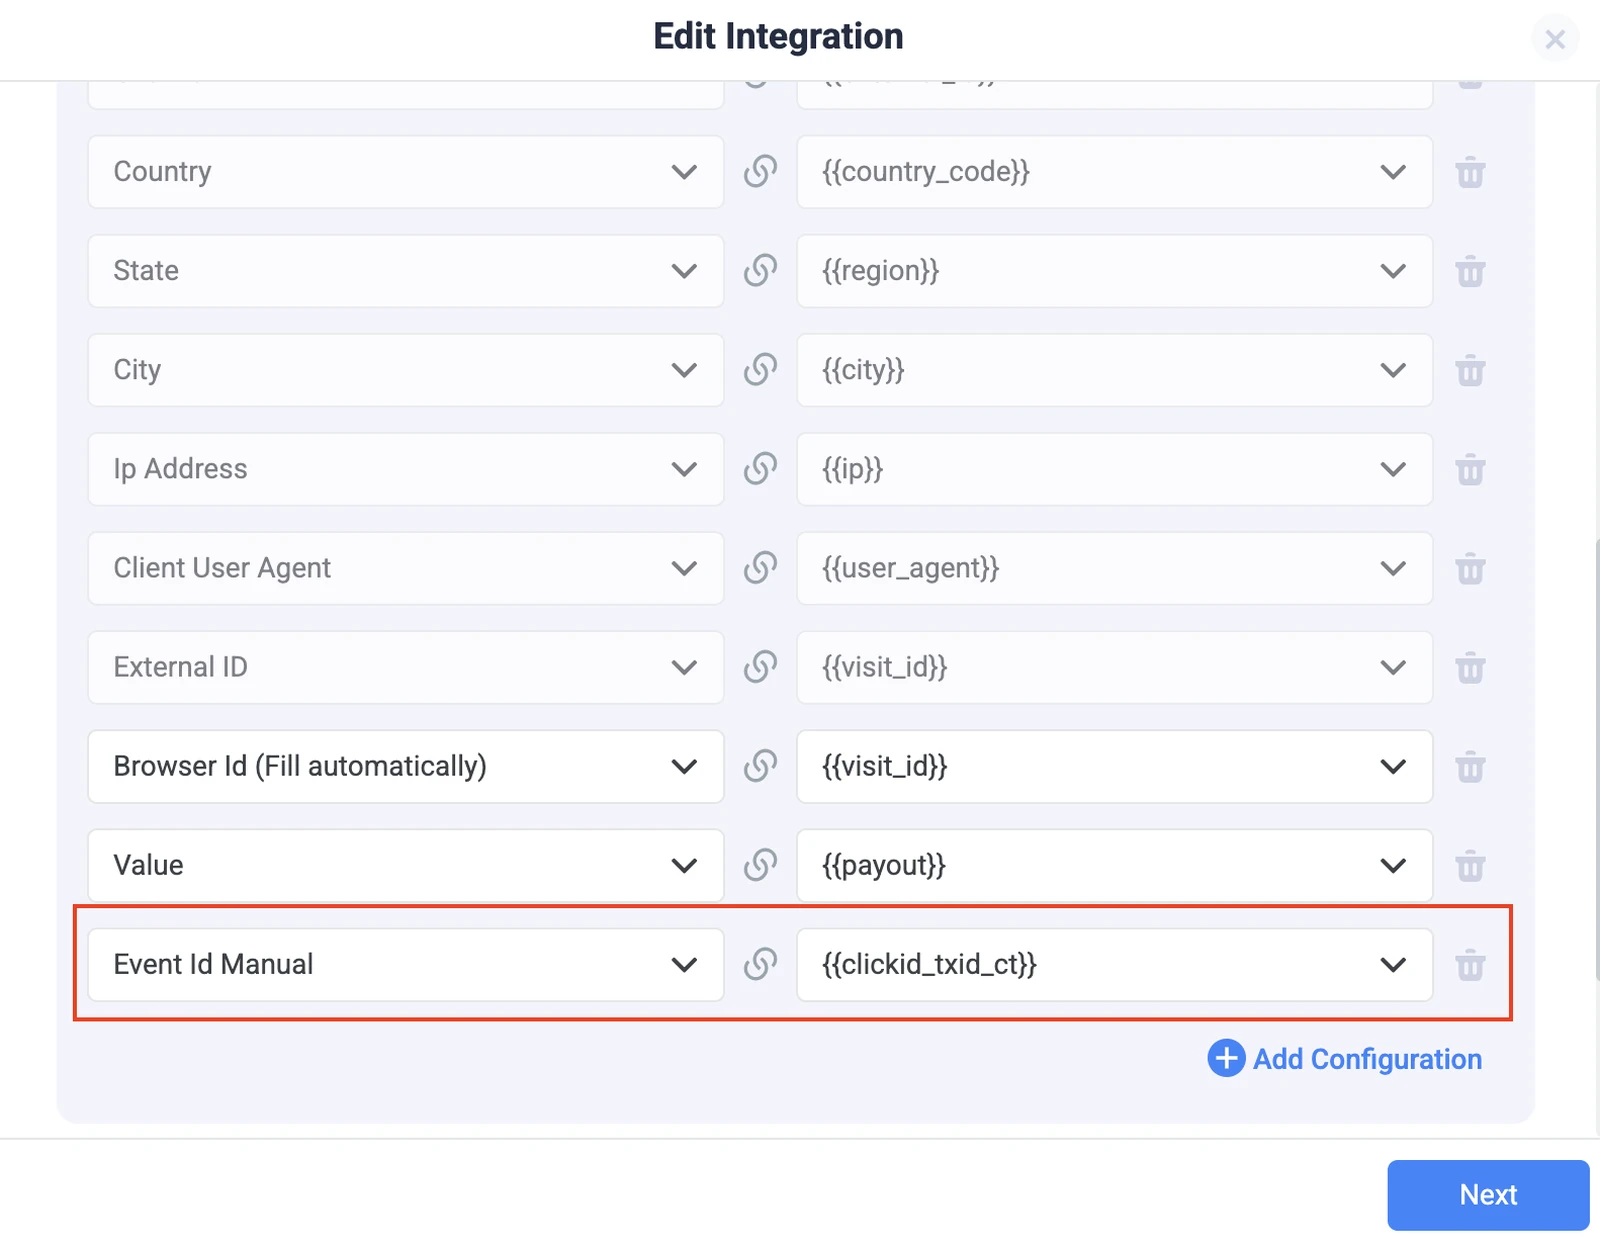1600x1250 pixels.
Task: Click link icon beside State field
Action: click(x=760, y=270)
